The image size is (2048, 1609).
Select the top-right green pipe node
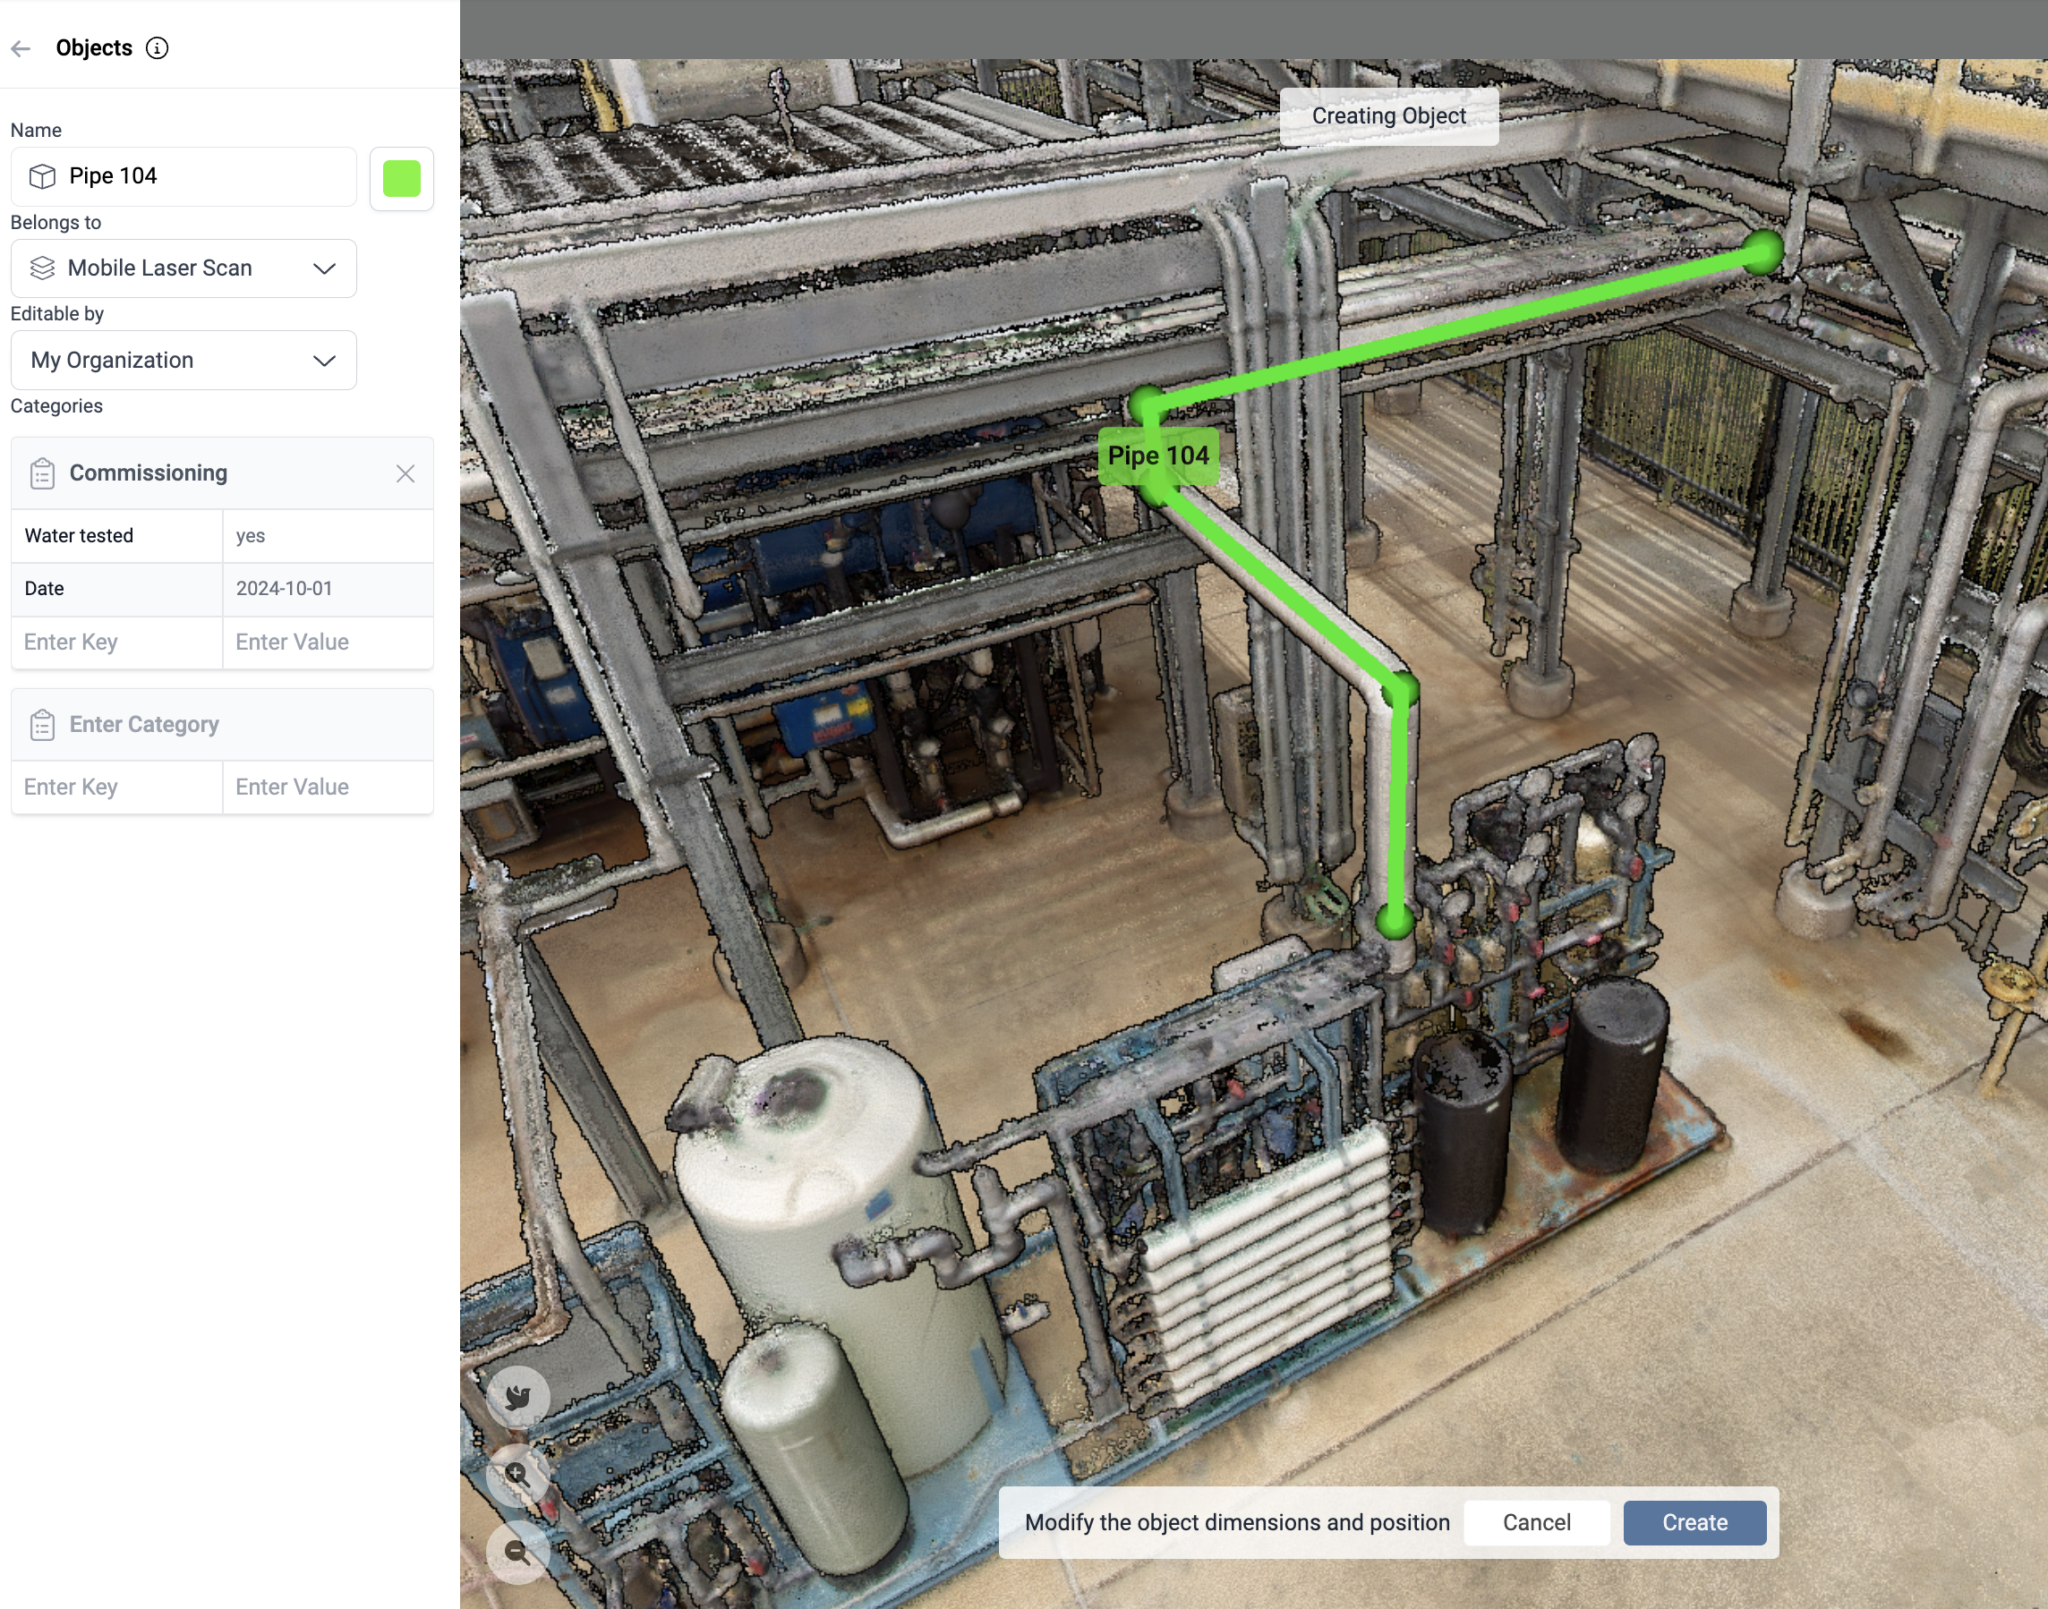click(1762, 252)
